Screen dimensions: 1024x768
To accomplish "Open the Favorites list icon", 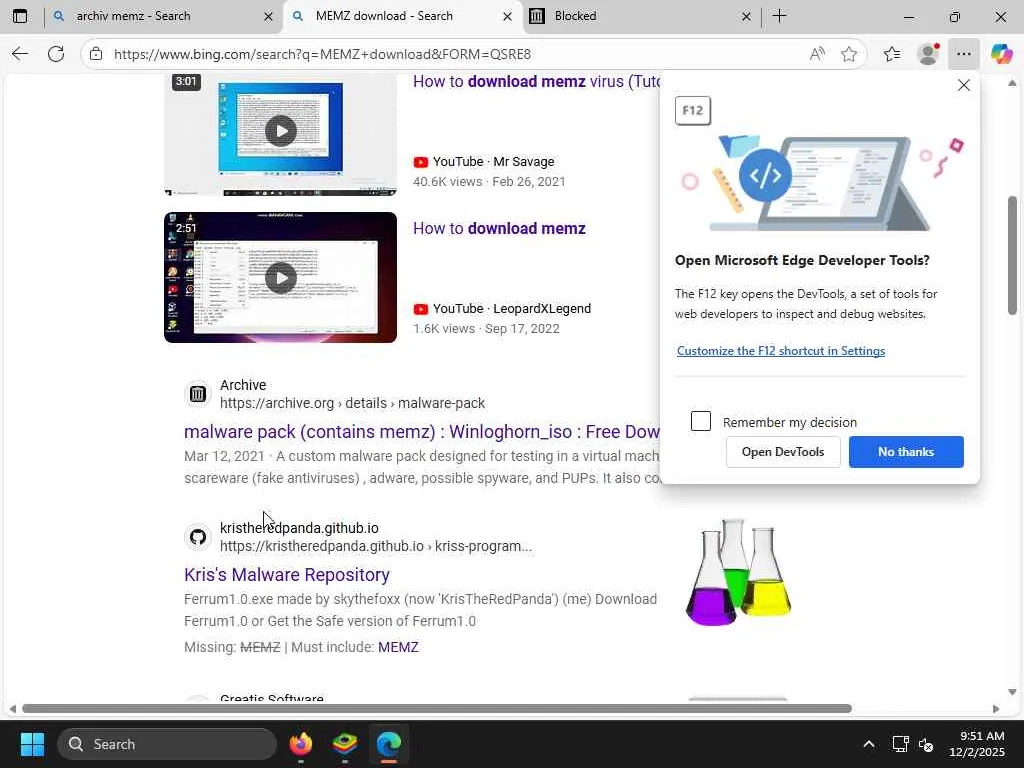I will click(x=892, y=54).
